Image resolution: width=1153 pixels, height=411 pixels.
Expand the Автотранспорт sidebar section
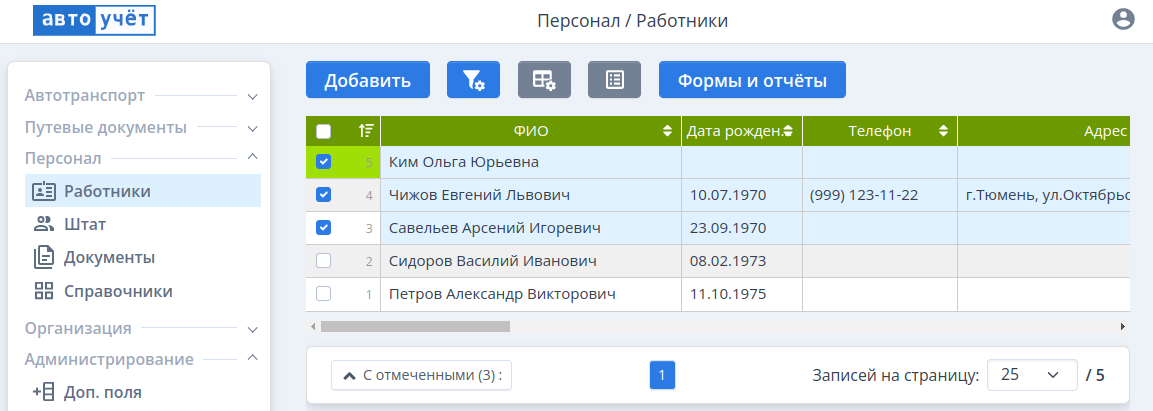tap(252, 97)
